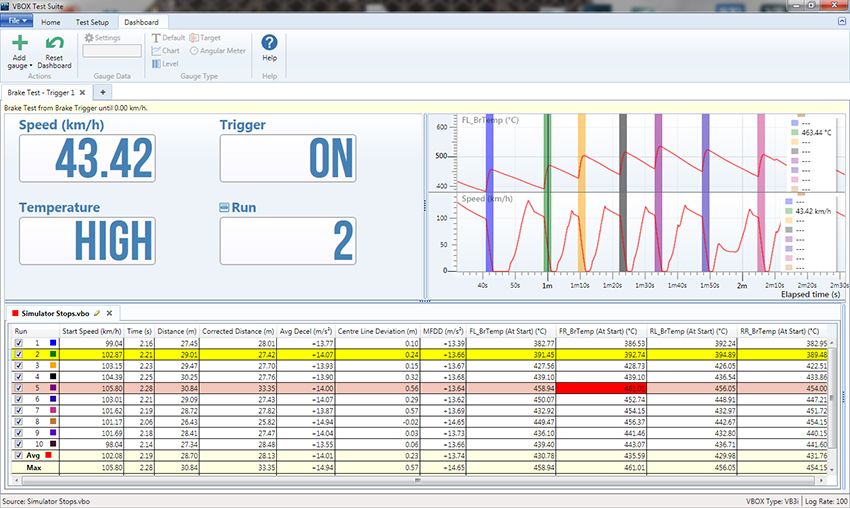Screen dimensions: 850x508
Task: Select the Brake Test - Trigger 1 tab
Action: tap(41, 92)
